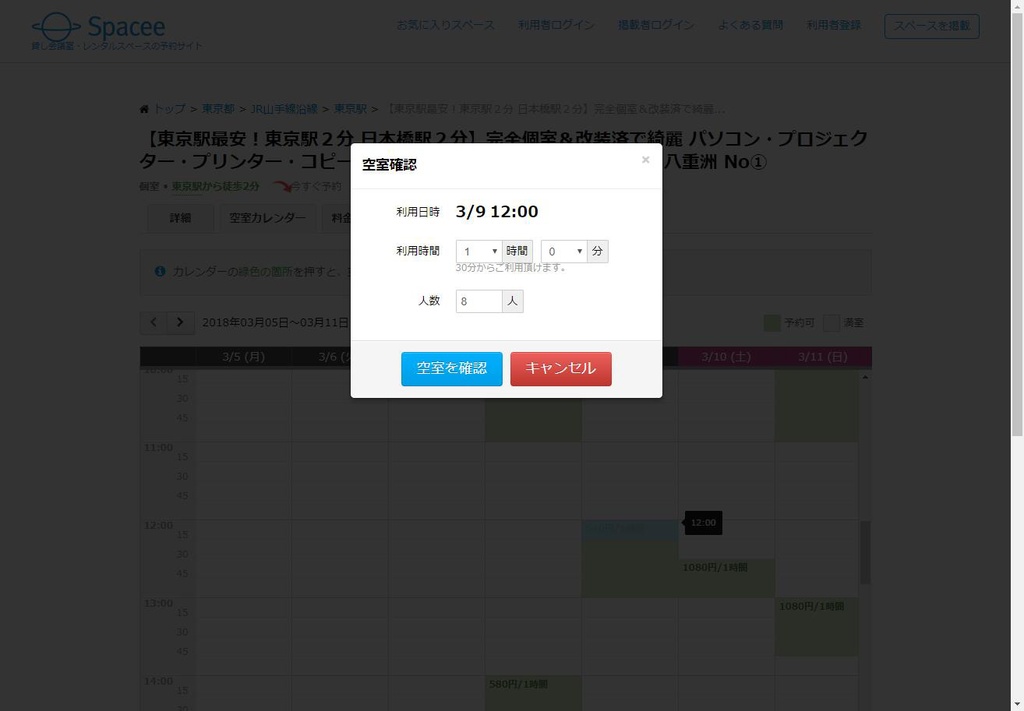The width and height of the screenshot is (1024, 711).
Task: Open the 利用時間 hours dropdown
Action: [x=479, y=251]
